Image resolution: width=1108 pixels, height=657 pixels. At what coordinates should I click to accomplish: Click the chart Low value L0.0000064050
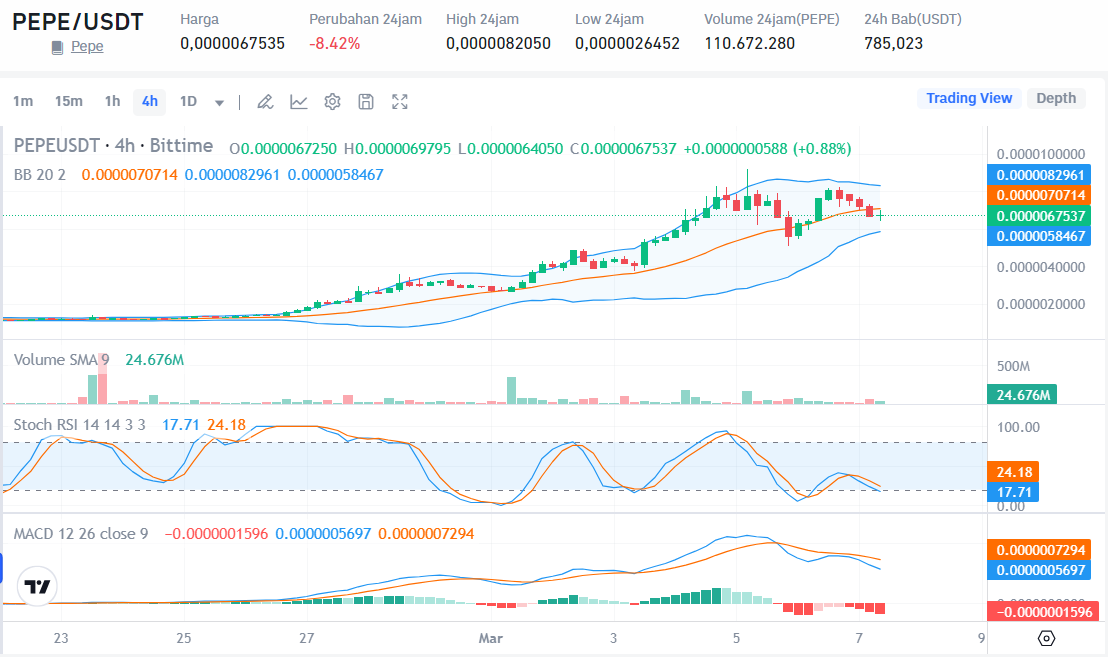tap(510, 149)
